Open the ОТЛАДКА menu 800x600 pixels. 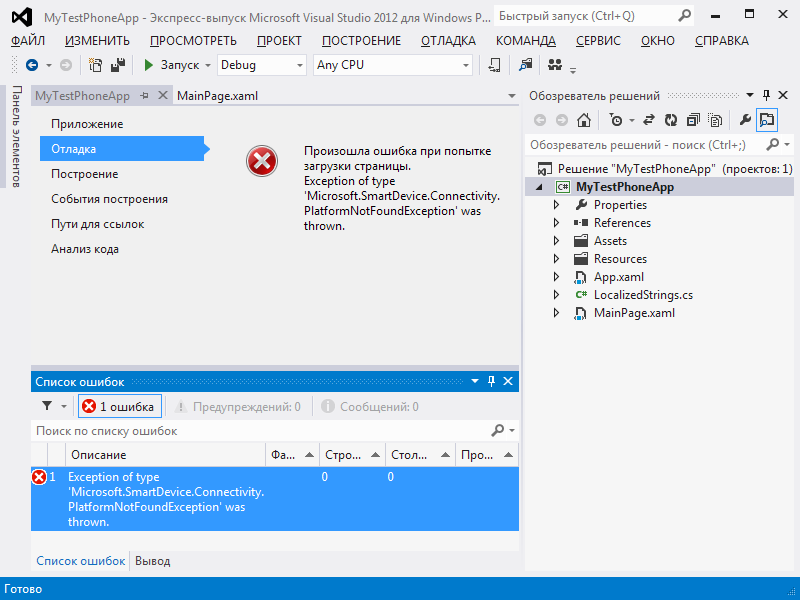tap(447, 41)
